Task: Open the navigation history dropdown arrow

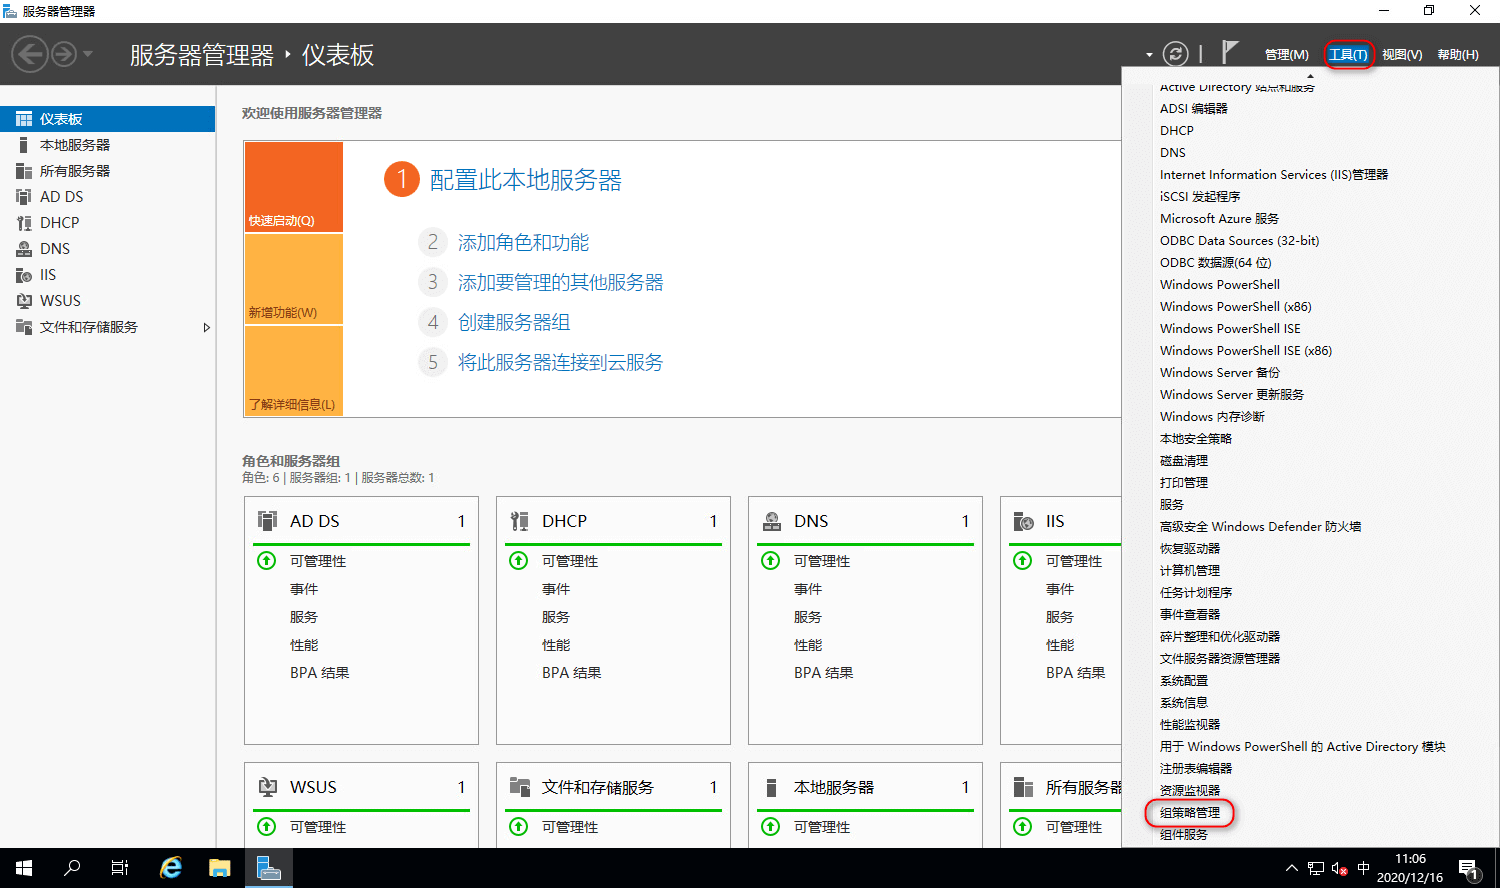Action: (88, 54)
